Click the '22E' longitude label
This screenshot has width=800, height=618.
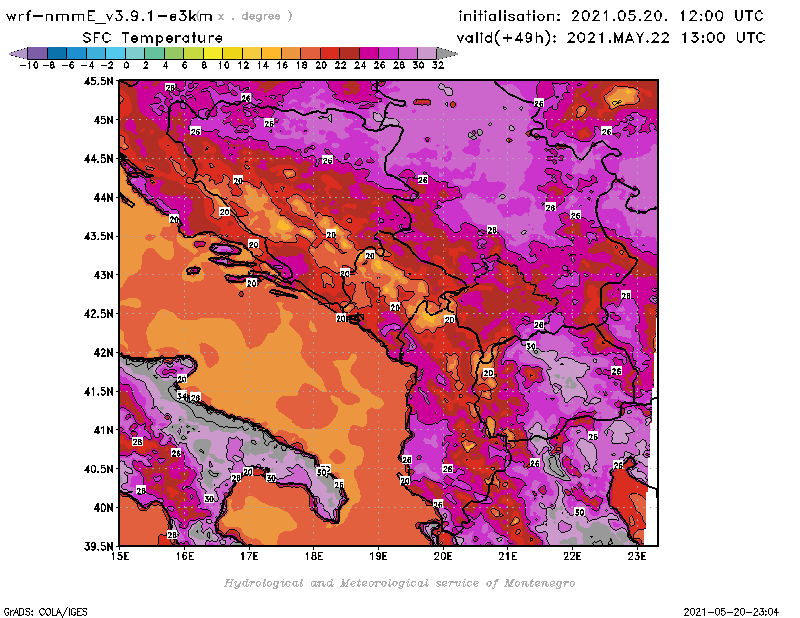point(572,556)
